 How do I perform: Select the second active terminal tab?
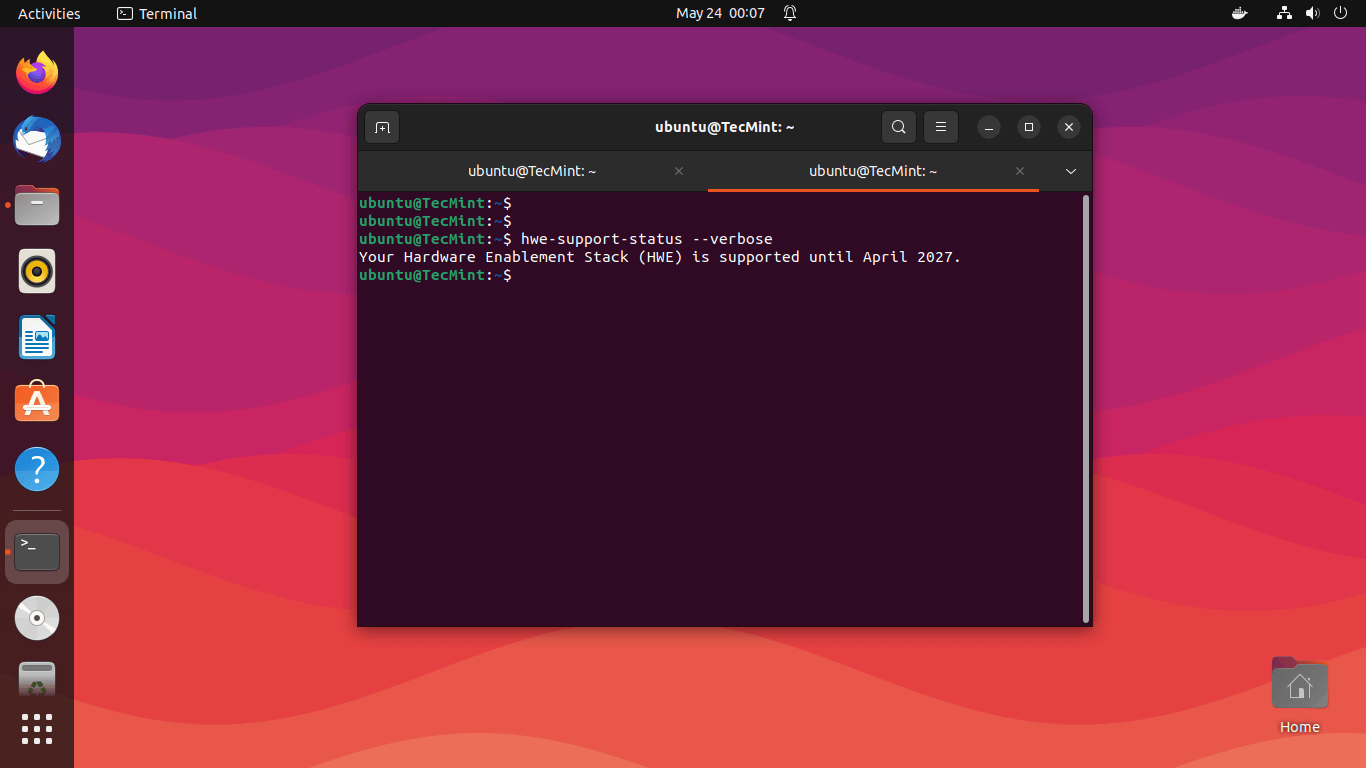pos(872,171)
